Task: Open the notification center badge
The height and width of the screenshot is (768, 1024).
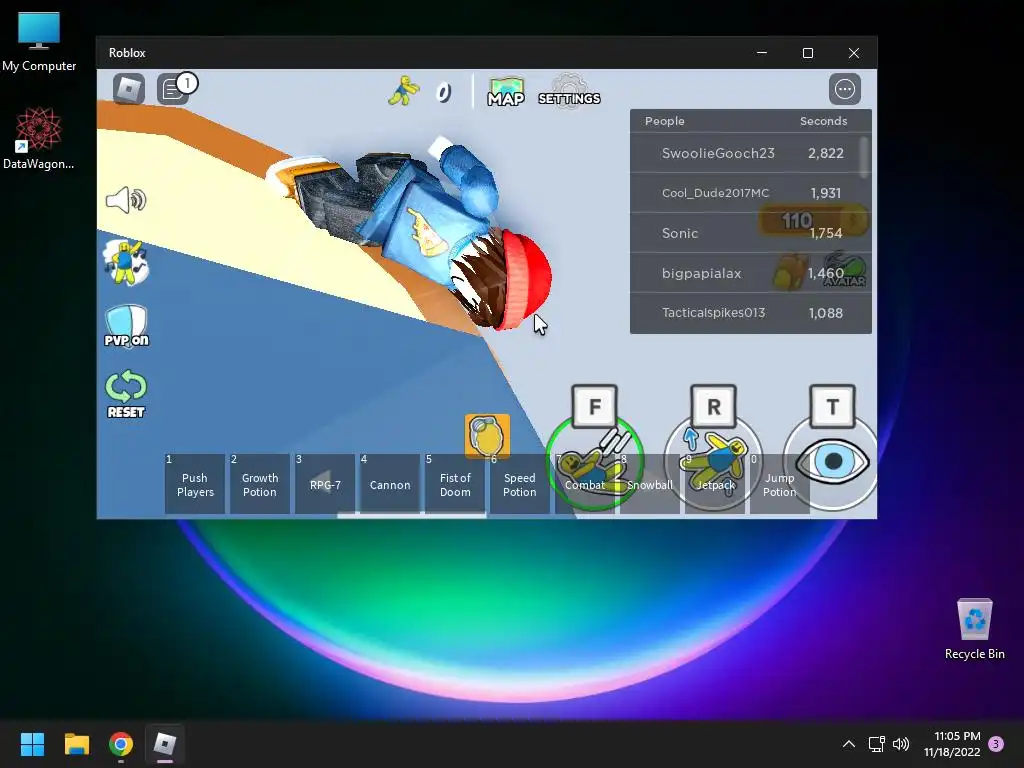Action: tap(996, 744)
